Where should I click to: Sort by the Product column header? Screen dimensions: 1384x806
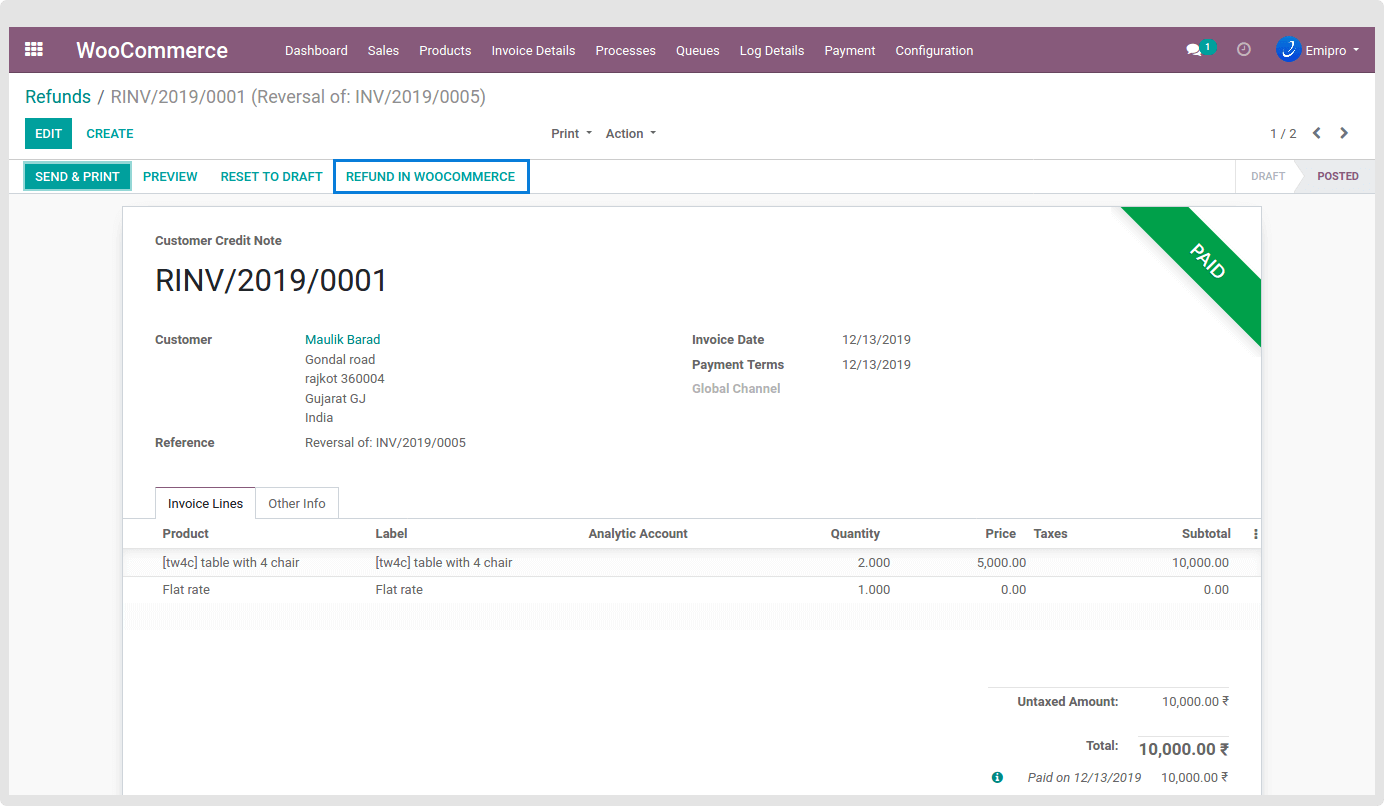click(186, 534)
